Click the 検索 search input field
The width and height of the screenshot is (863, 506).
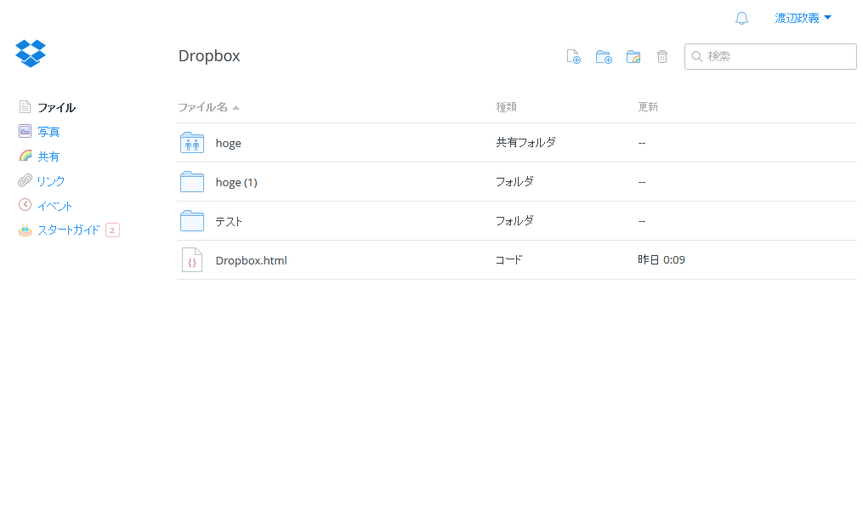coord(770,57)
